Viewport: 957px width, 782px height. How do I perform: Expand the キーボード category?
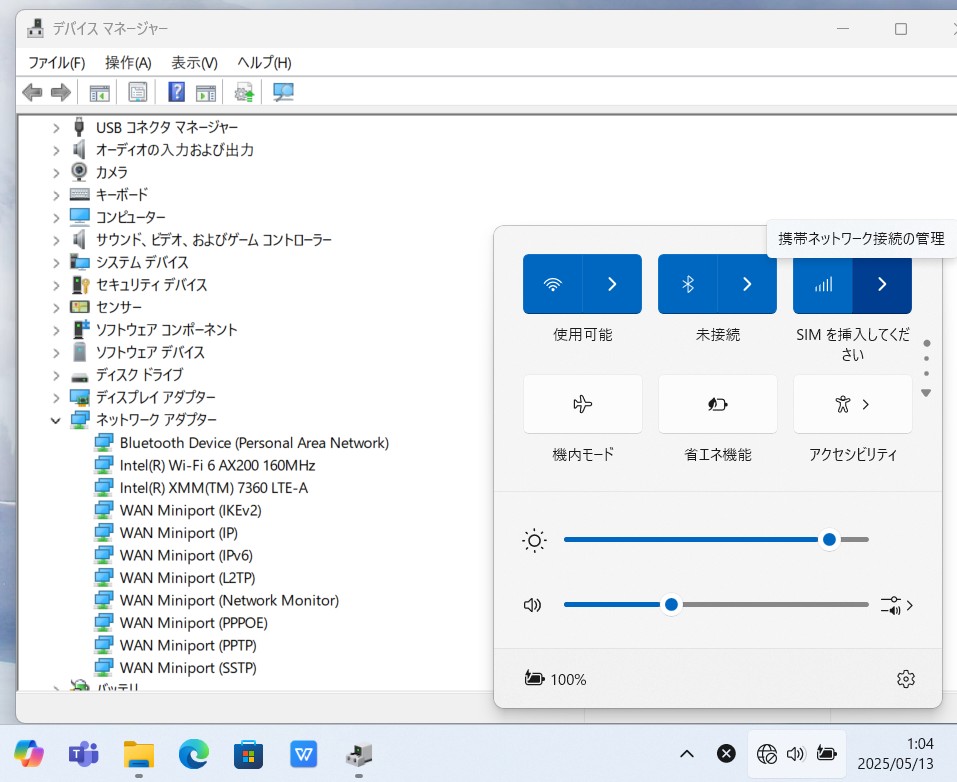click(56, 195)
